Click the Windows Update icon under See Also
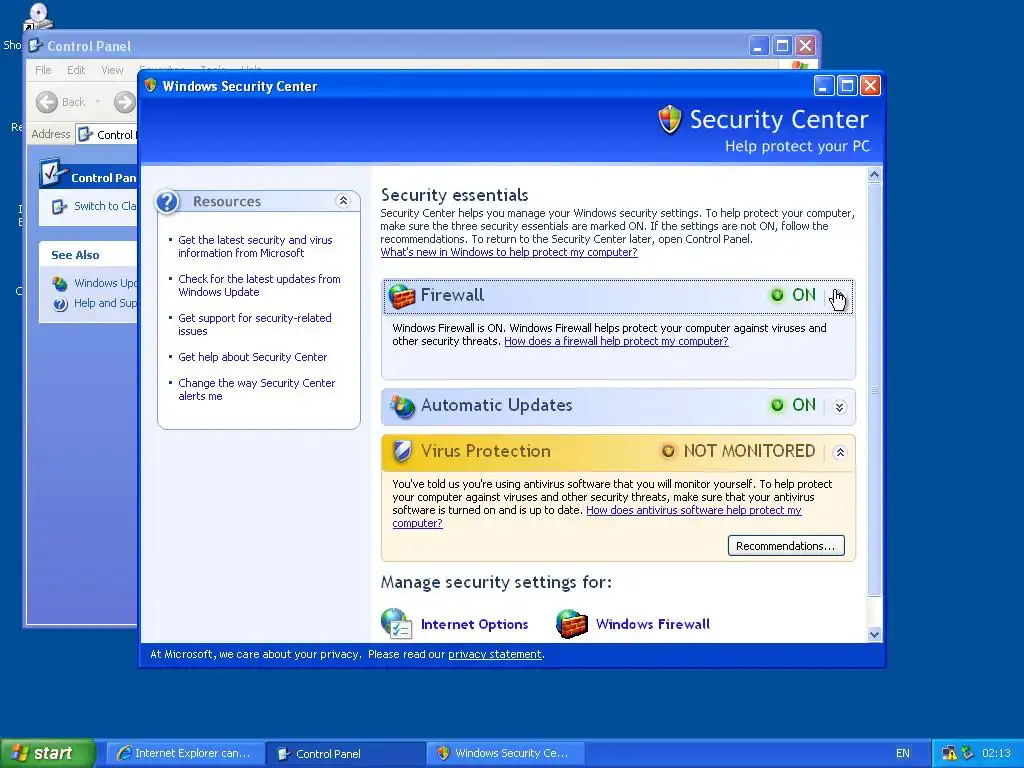This screenshot has width=1024, height=768. point(60,283)
